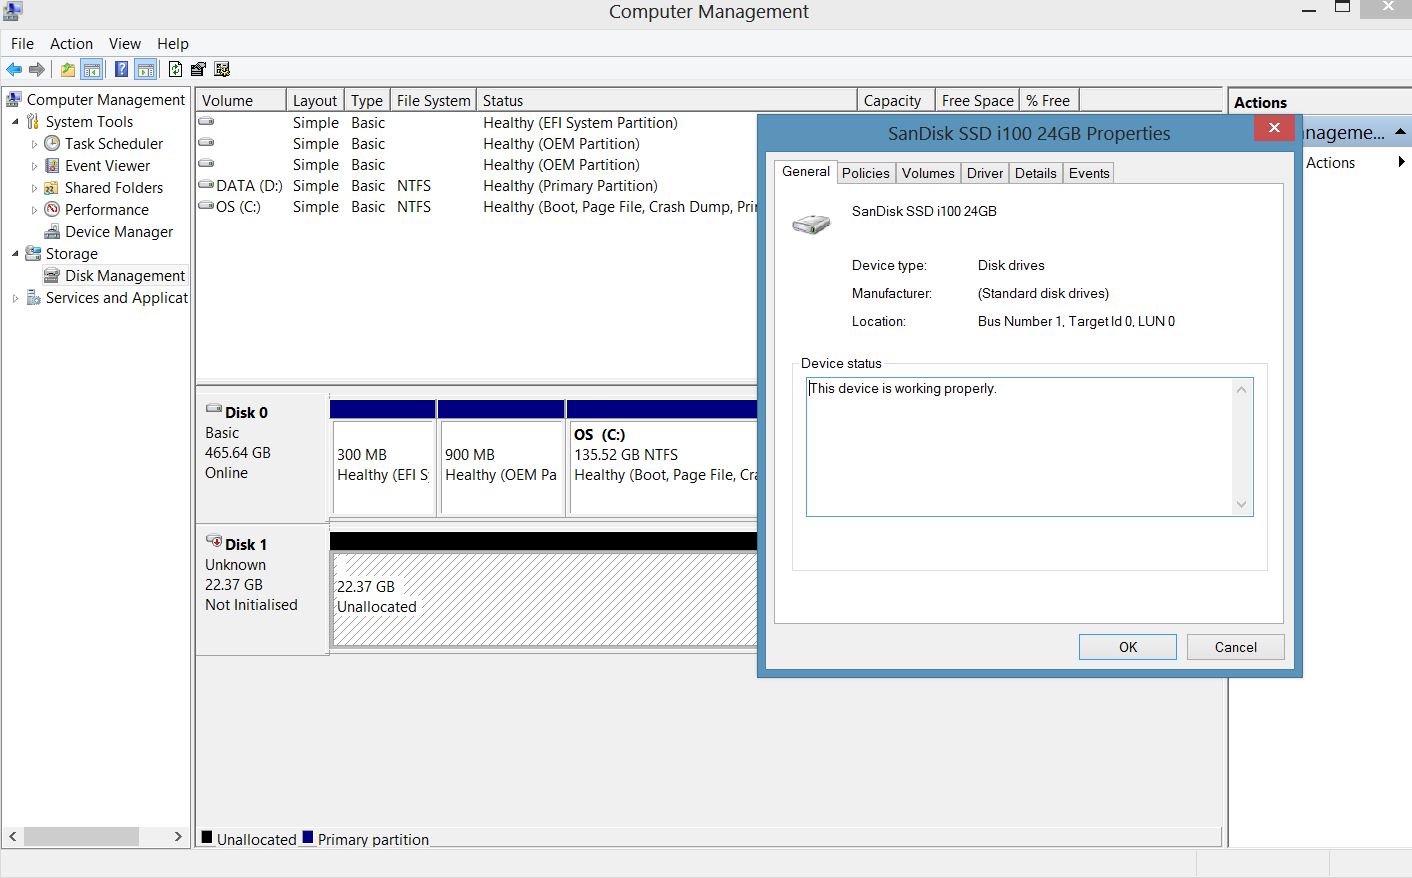Click the Disk 0 drive icon
This screenshot has height=878, width=1412.
pyautogui.click(x=214, y=409)
